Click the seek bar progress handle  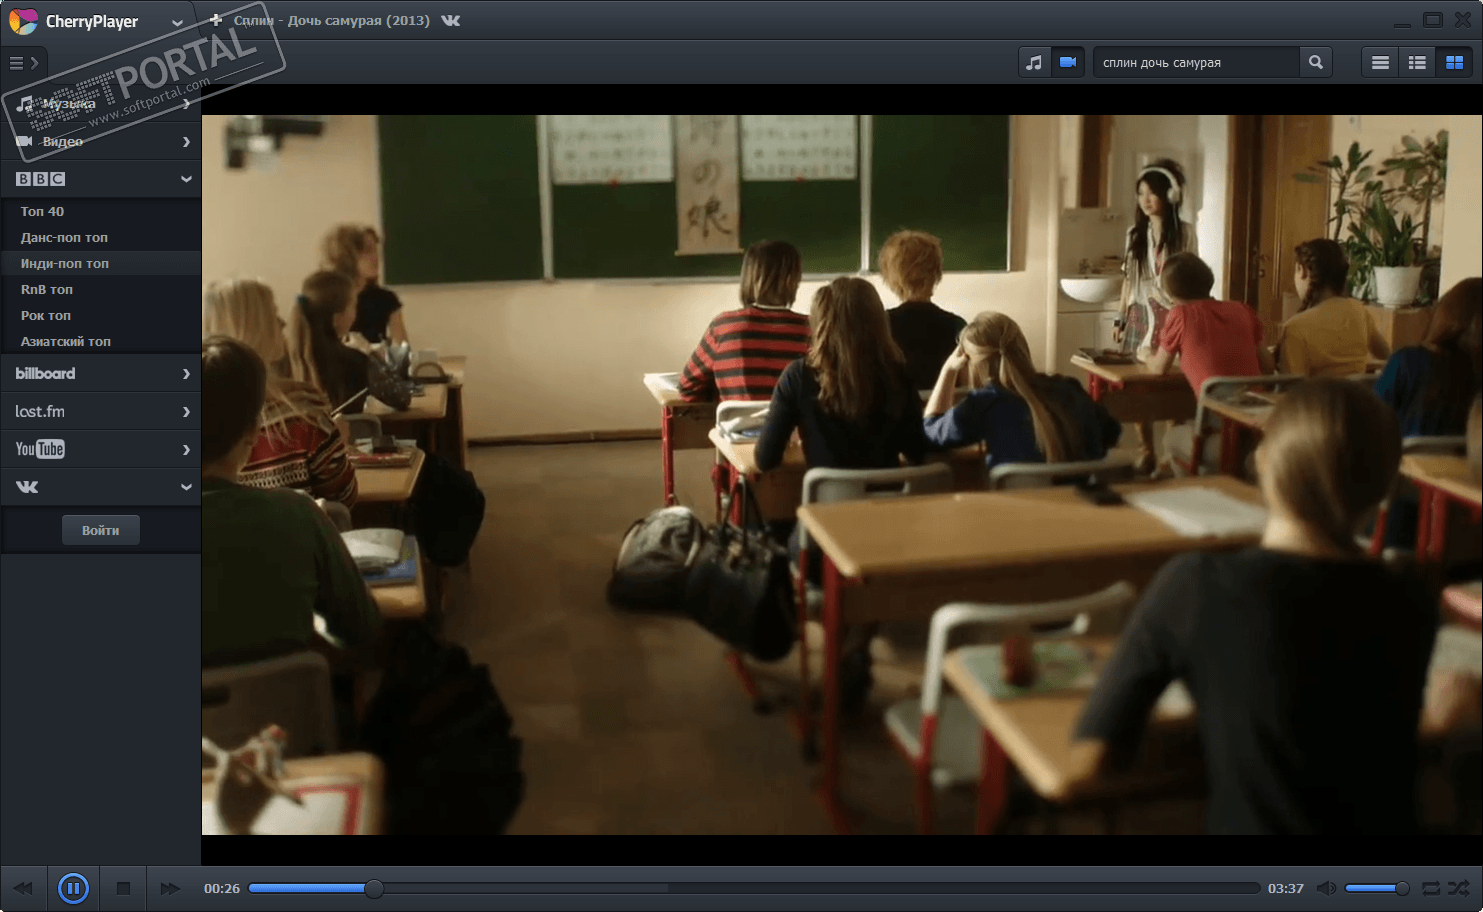click(374, 888)
